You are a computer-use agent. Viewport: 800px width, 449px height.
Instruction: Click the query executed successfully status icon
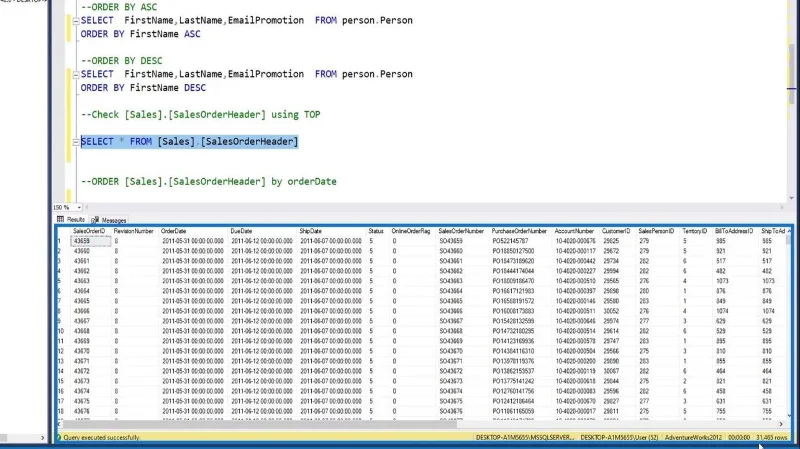pos(59,437)
